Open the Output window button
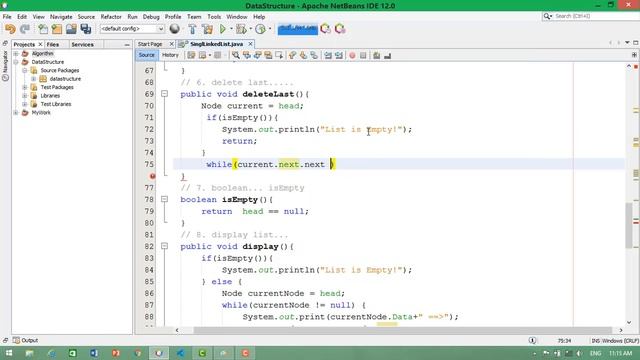Image resolution: width=640 pixels, height=360 pixels. pyautogui.click(x=25, y=340)
